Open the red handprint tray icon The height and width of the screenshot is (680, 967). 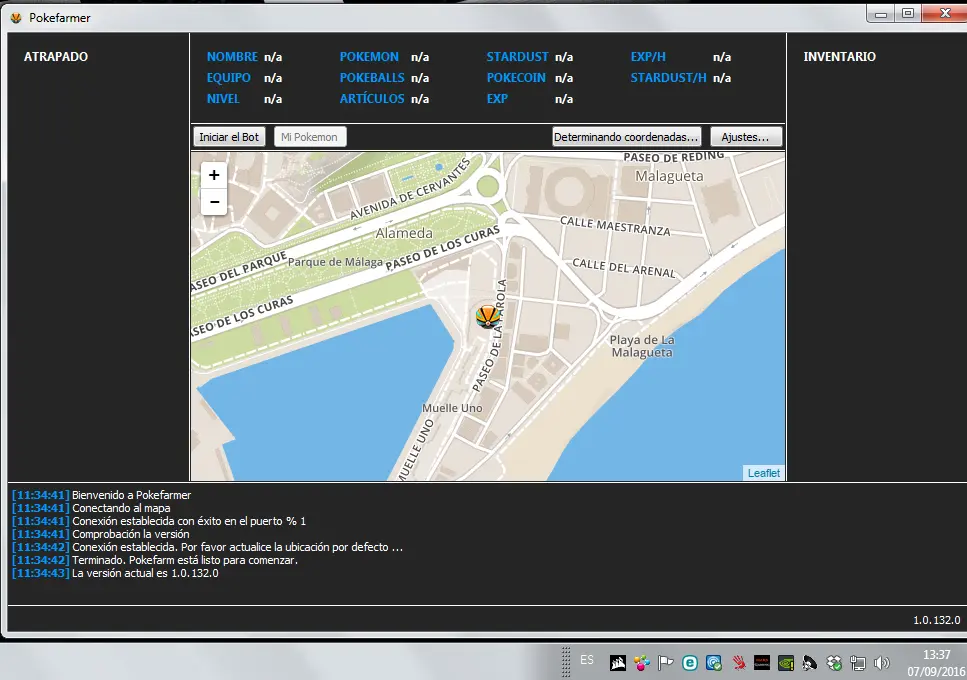pyautogui.click(x=738, y=663)
